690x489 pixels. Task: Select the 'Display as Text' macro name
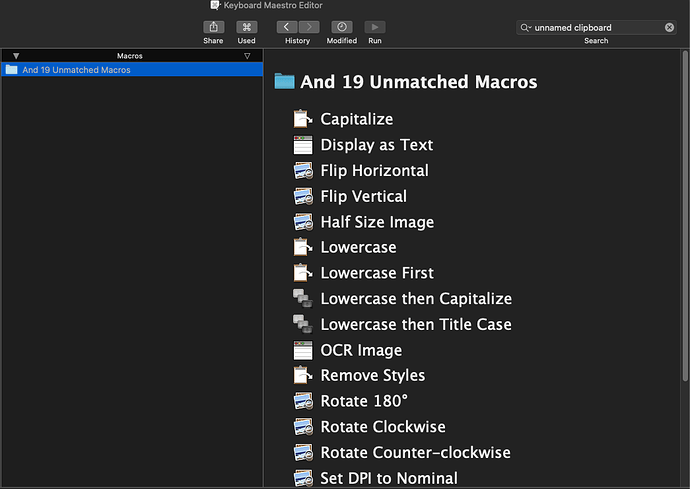tap(377, 145)
